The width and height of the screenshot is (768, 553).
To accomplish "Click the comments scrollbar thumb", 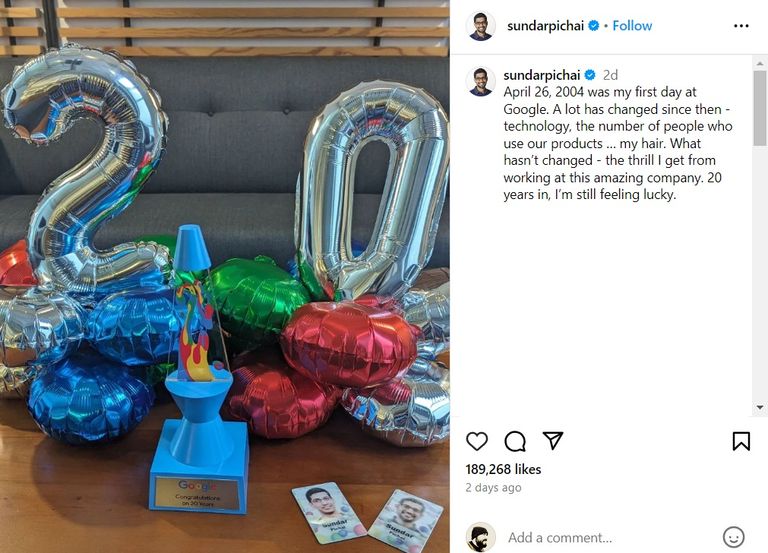I will (760, 108).
